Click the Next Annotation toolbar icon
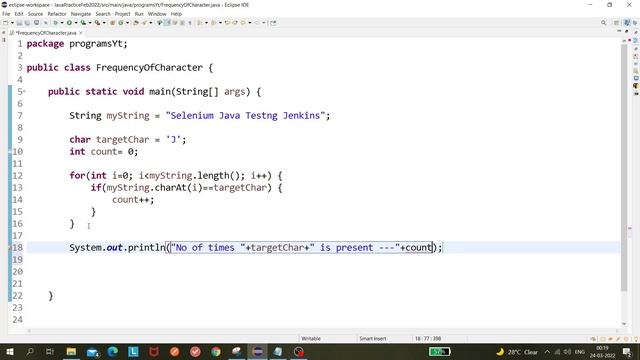This screenshot has width=640, height=360. [x=200, y=23]
